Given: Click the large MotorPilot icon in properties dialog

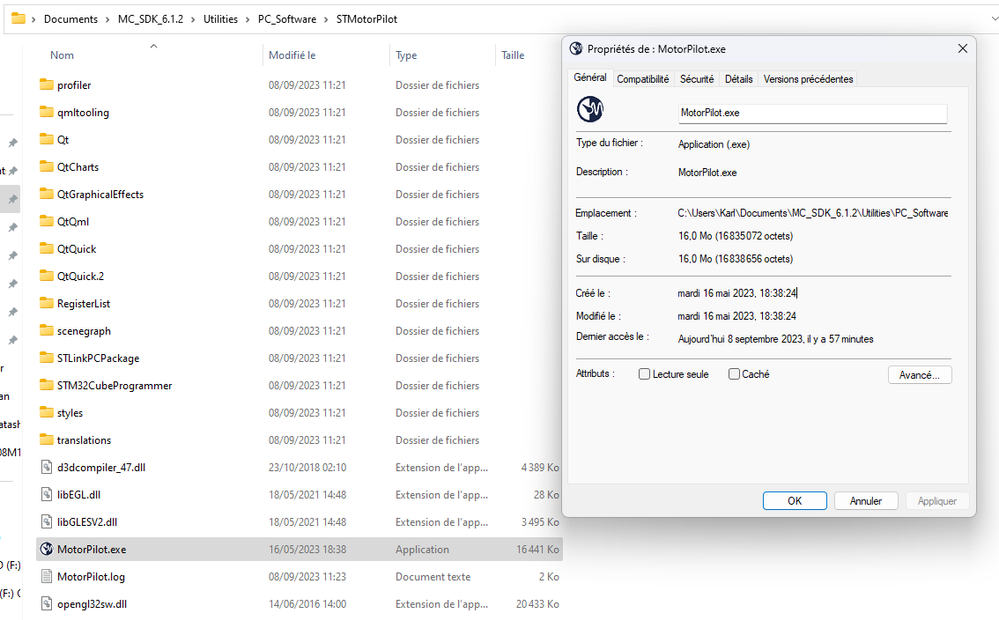Looking at the screenshot, I should tap(590, 110).
